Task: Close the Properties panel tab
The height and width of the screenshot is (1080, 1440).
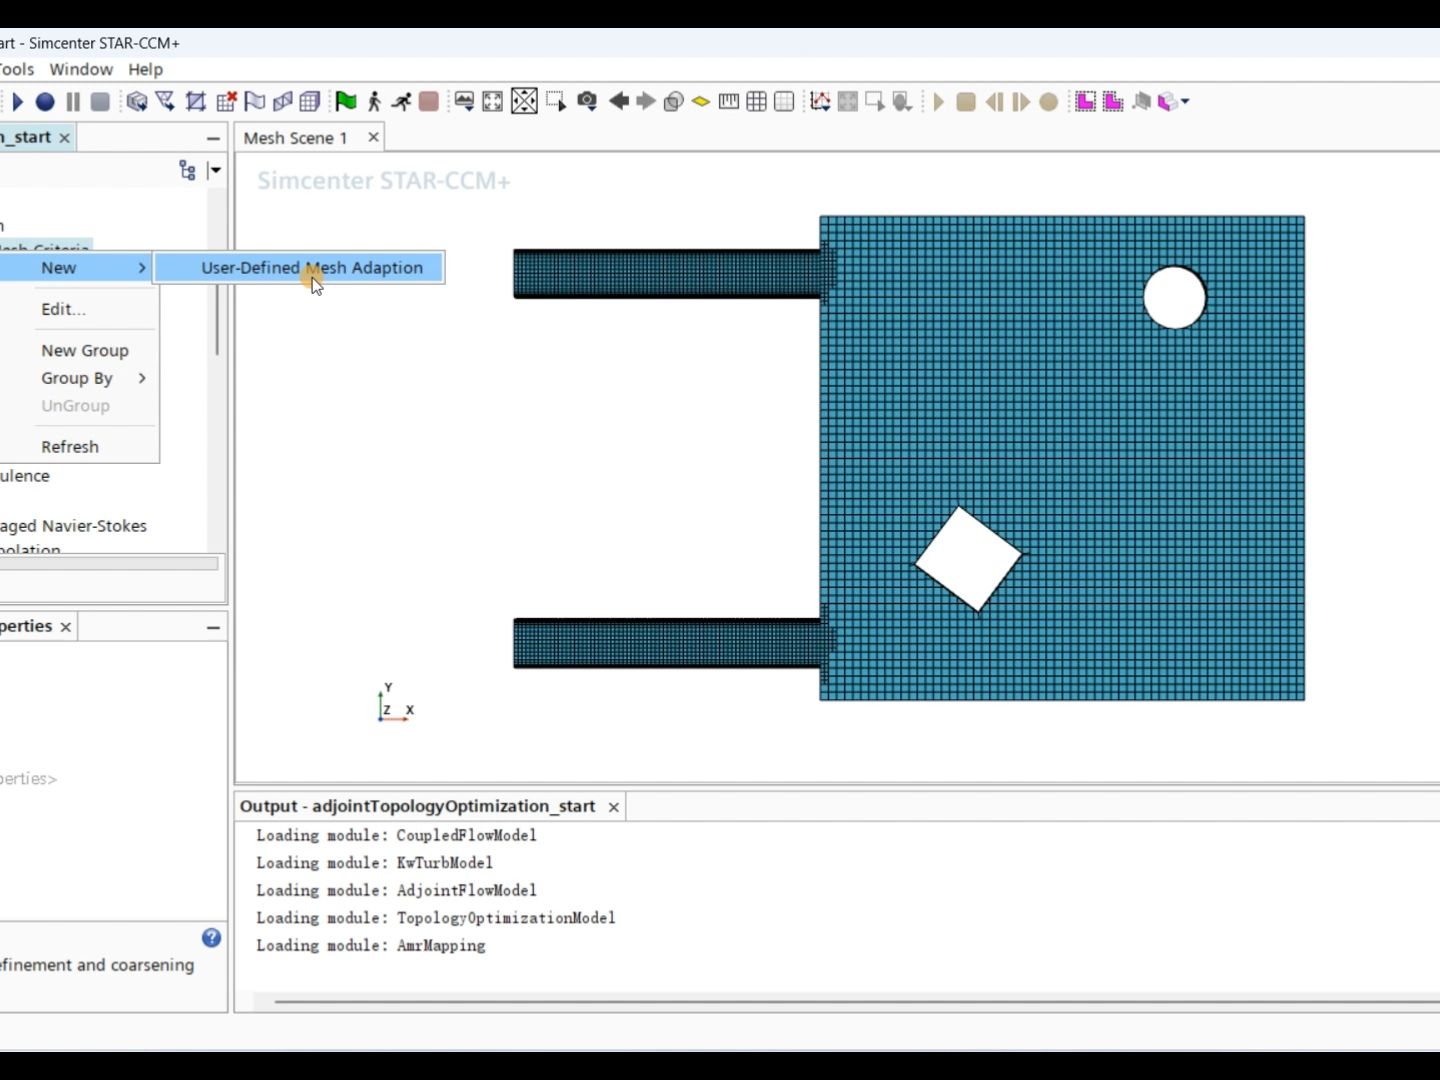Action: coord(66,627)
